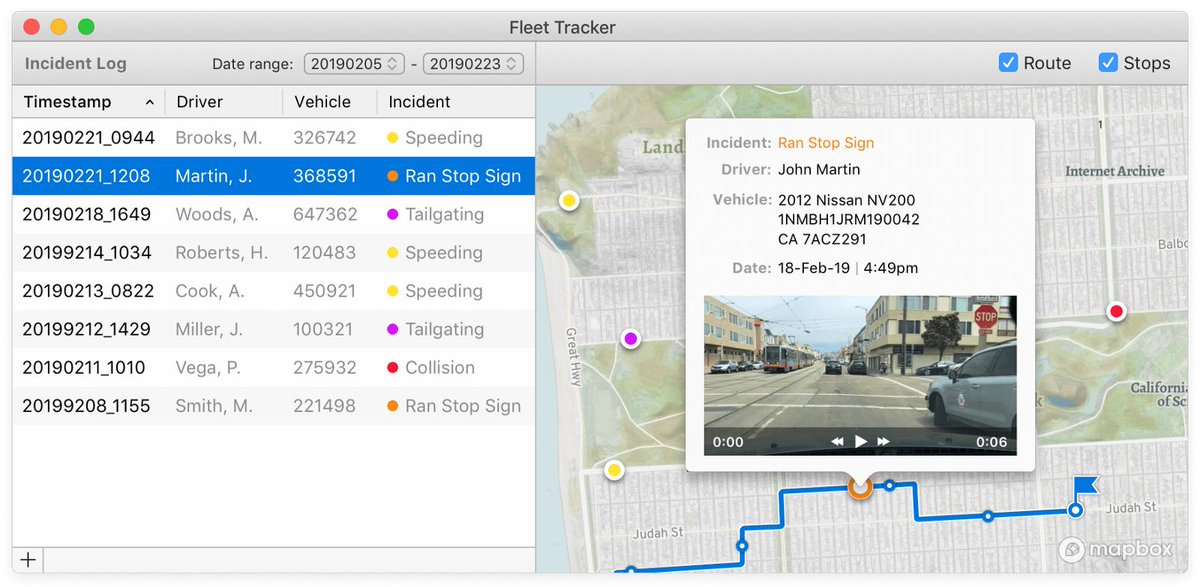Click the plate CA 7ACZ291 in popup
Image resolution: width=1200 pixels, height=587 pixels.
pyautogui.click(x=822, y=240)
